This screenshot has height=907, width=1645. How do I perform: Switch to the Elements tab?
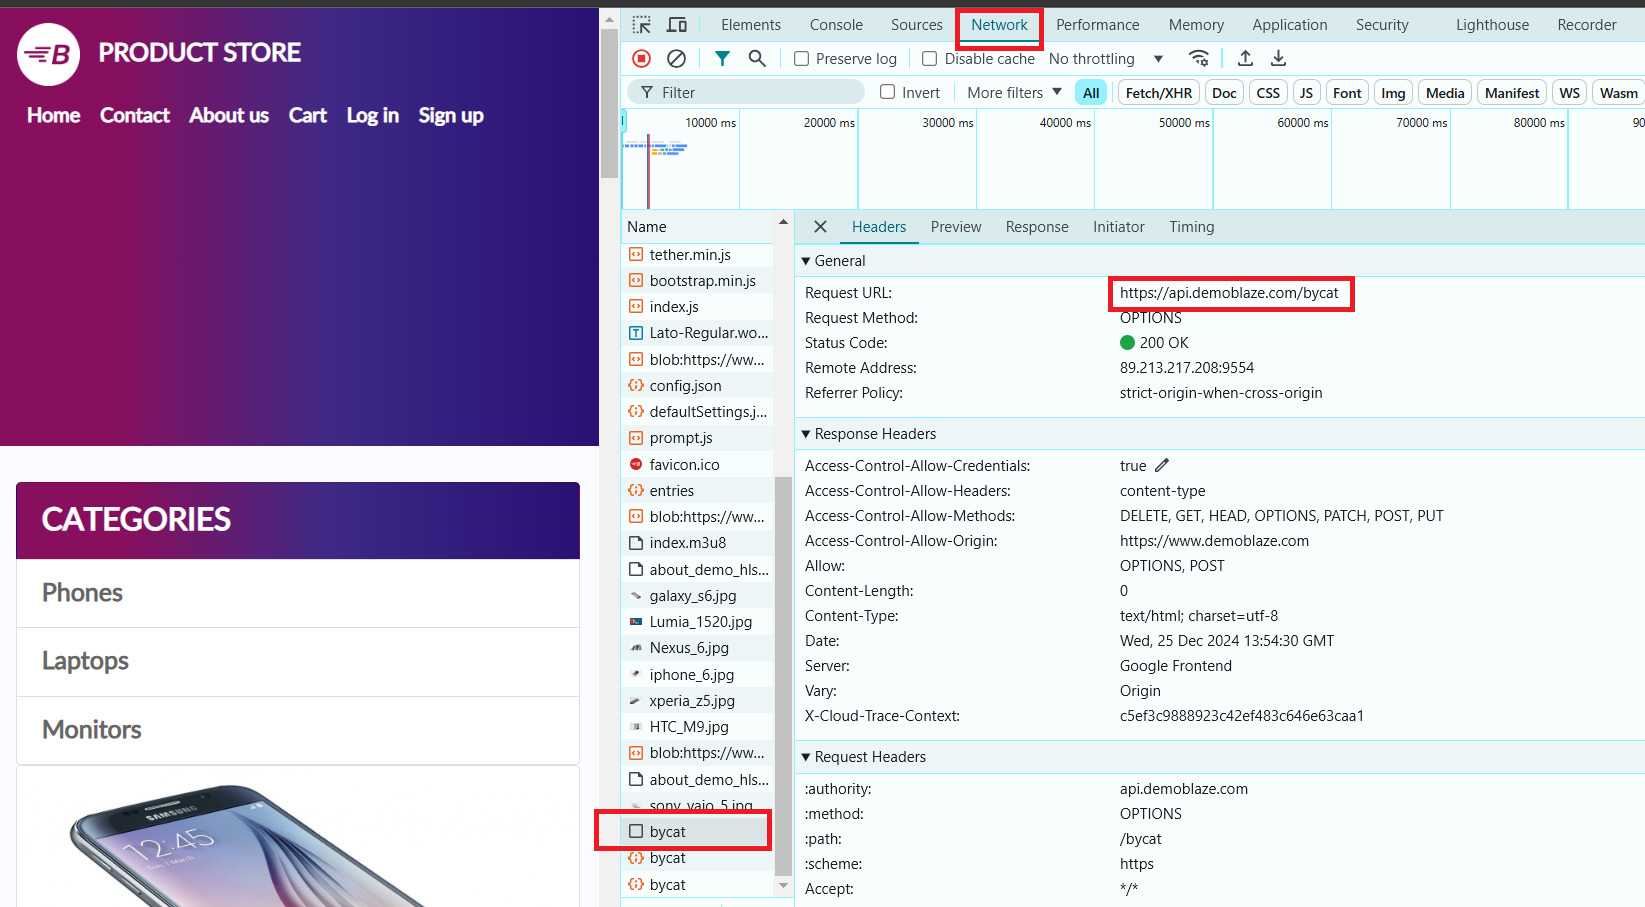pos(751,25)
